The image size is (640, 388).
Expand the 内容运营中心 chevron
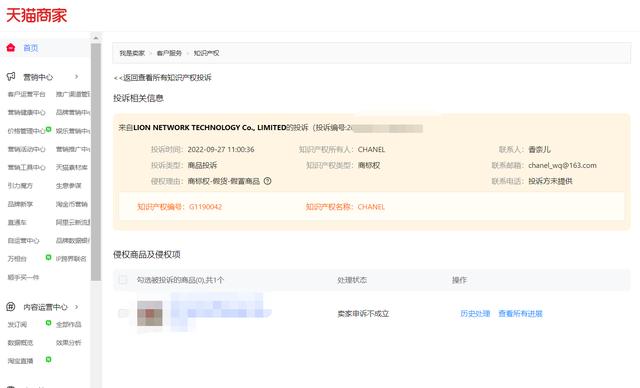[76, 307]
